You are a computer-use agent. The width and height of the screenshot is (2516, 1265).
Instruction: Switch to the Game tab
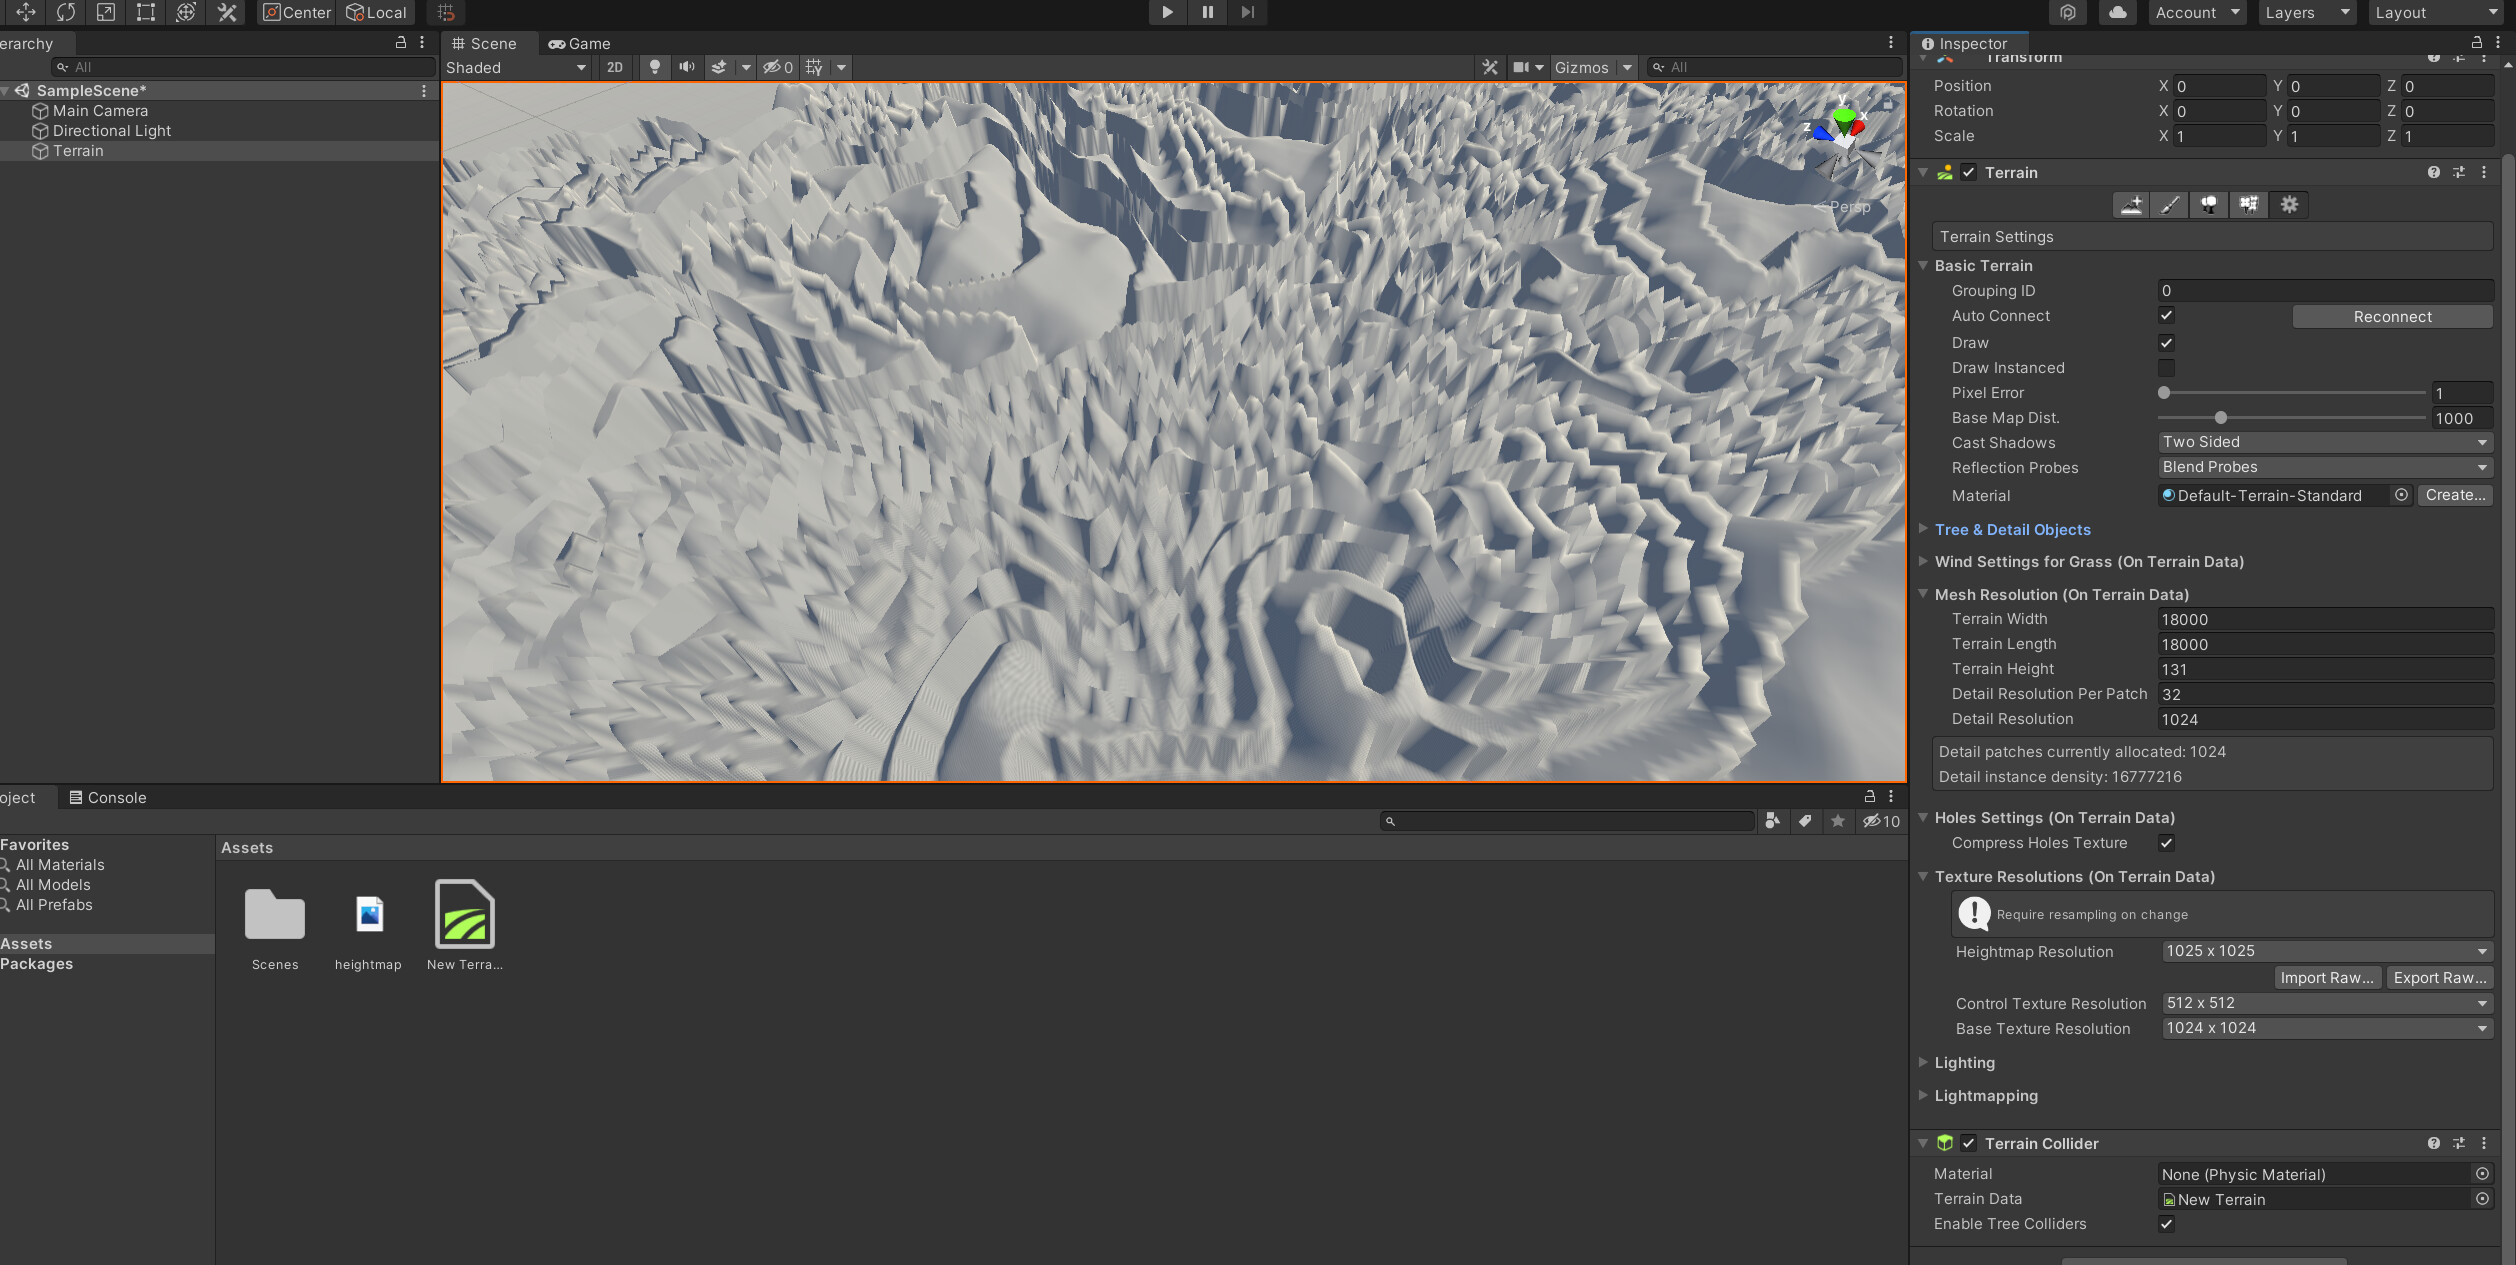[x=580, y=43]
